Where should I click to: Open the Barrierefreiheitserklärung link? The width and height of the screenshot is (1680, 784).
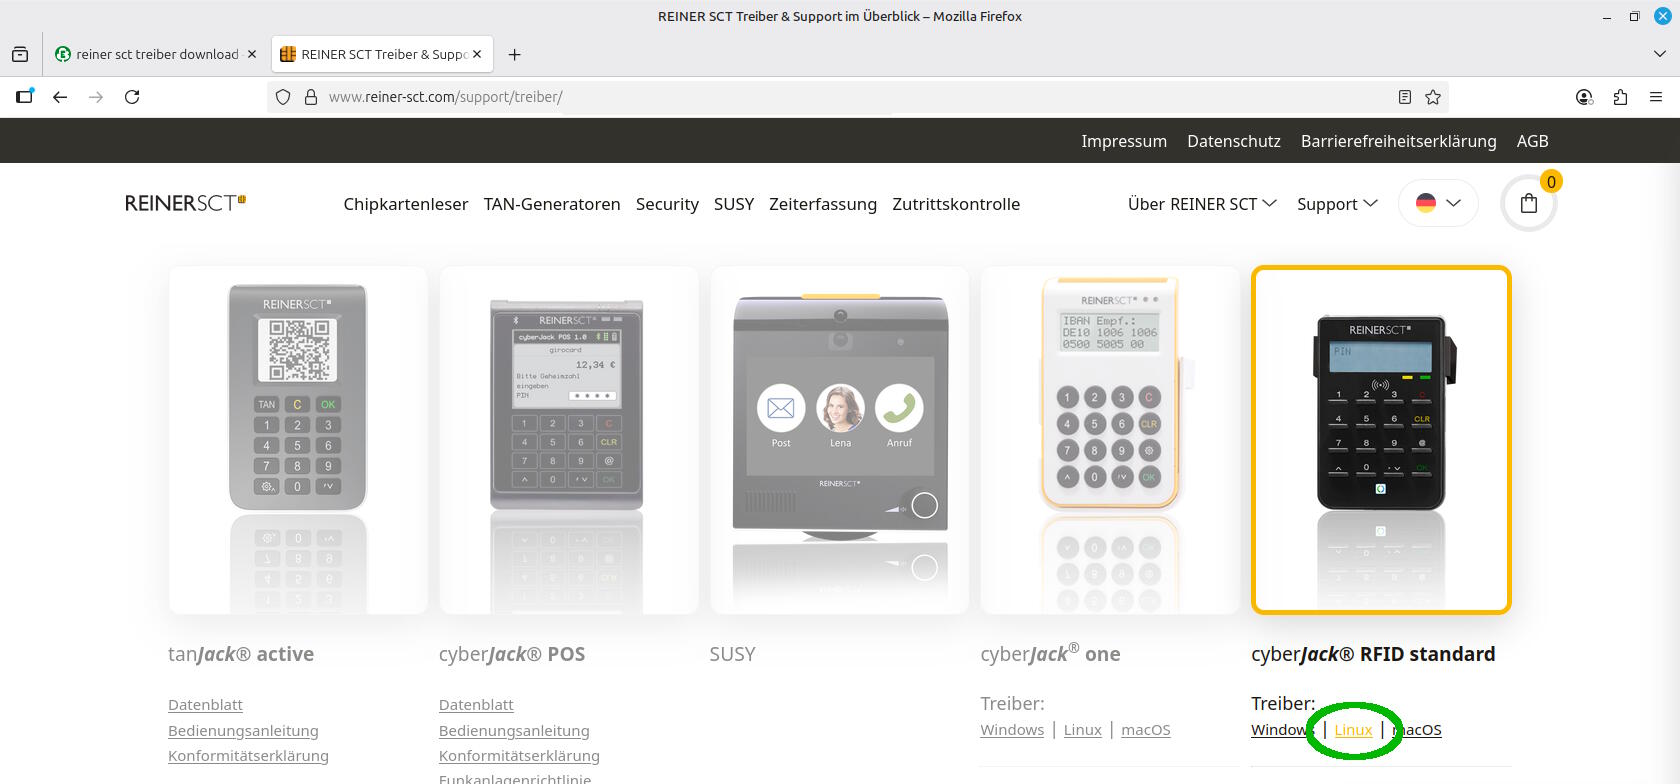pyautogui.click(x=1399, y=141)
